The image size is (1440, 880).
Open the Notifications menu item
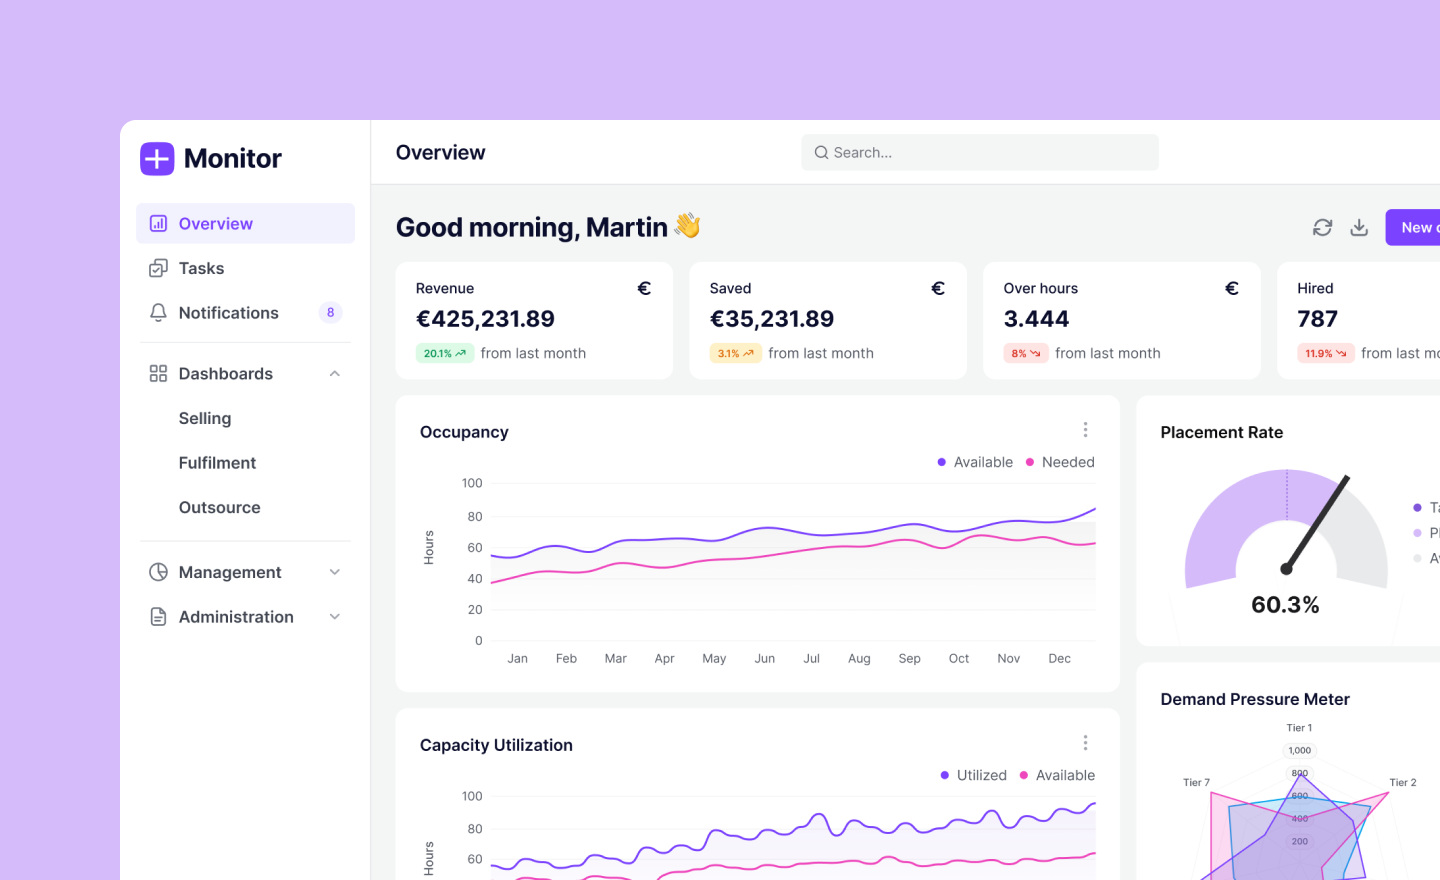[245, 313]
